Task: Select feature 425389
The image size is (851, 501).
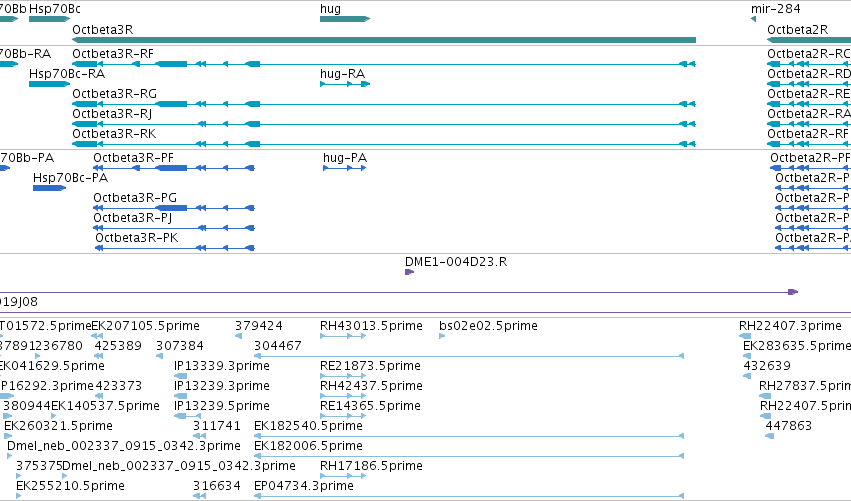Action: [x=118, y=346]
